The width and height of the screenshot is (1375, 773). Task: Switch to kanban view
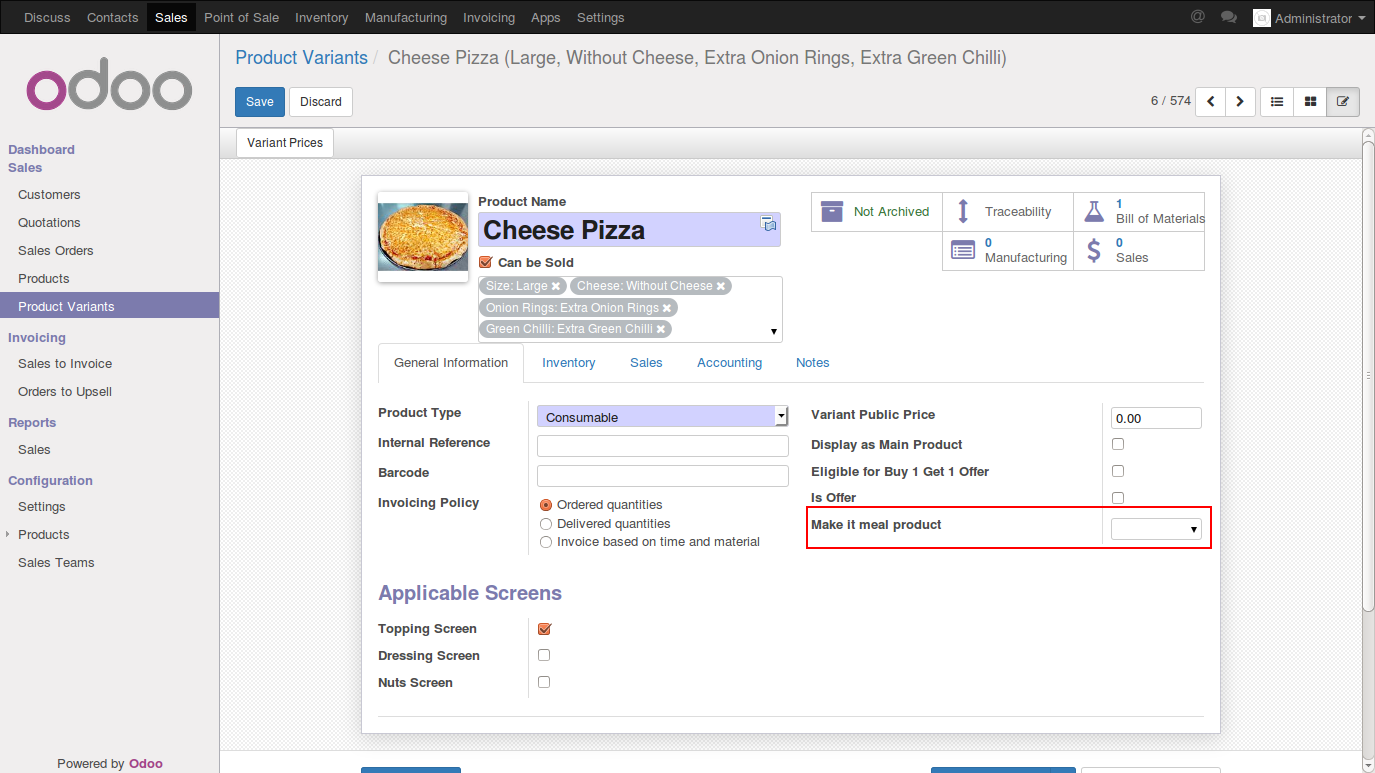(x=1310, y=101)
